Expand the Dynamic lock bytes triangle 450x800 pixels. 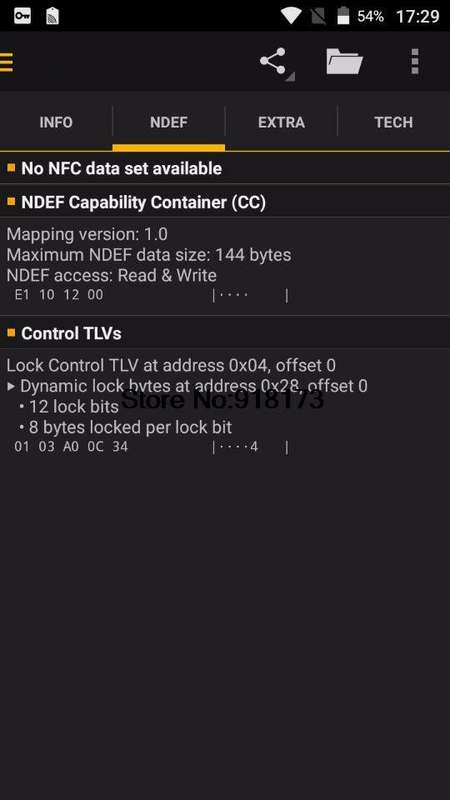tap(11, 386)
